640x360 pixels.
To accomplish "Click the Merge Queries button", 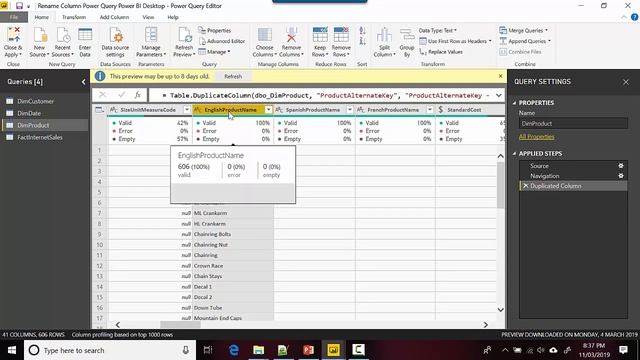I will tap(523, 31).
